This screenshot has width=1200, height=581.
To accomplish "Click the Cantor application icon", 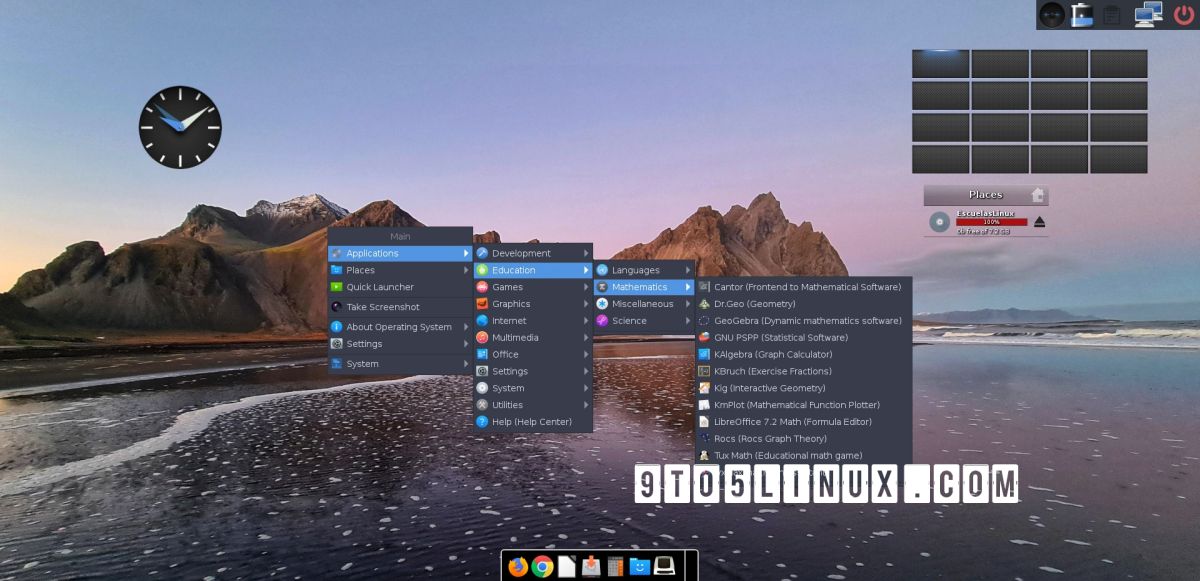I will (x=704, y=287).
